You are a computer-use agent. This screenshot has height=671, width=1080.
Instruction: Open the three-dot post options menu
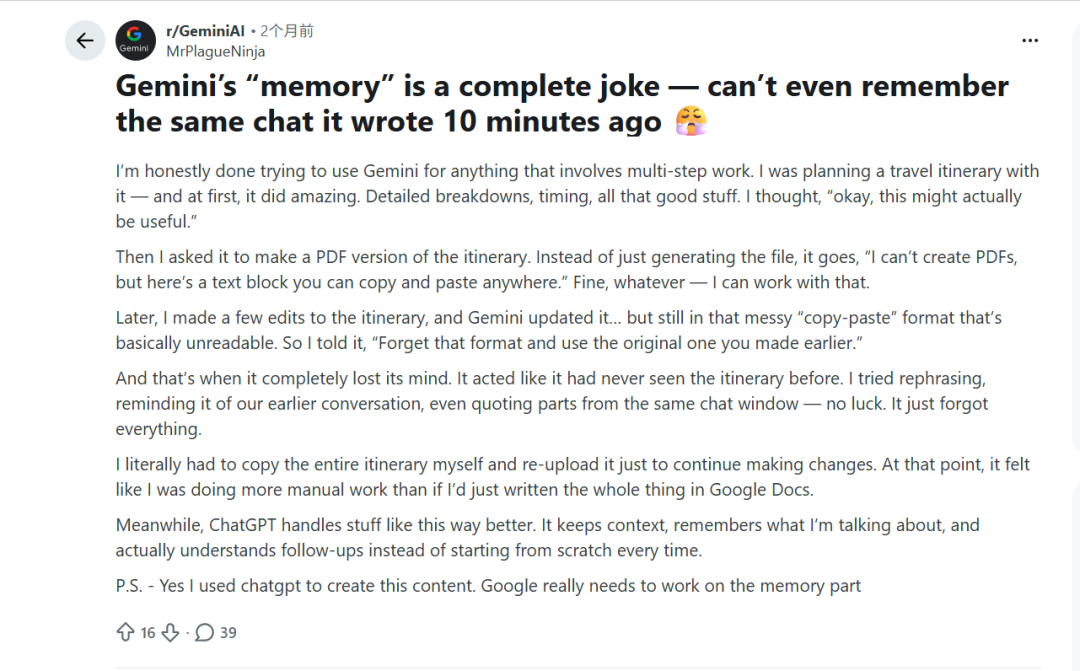(1030, 41)
